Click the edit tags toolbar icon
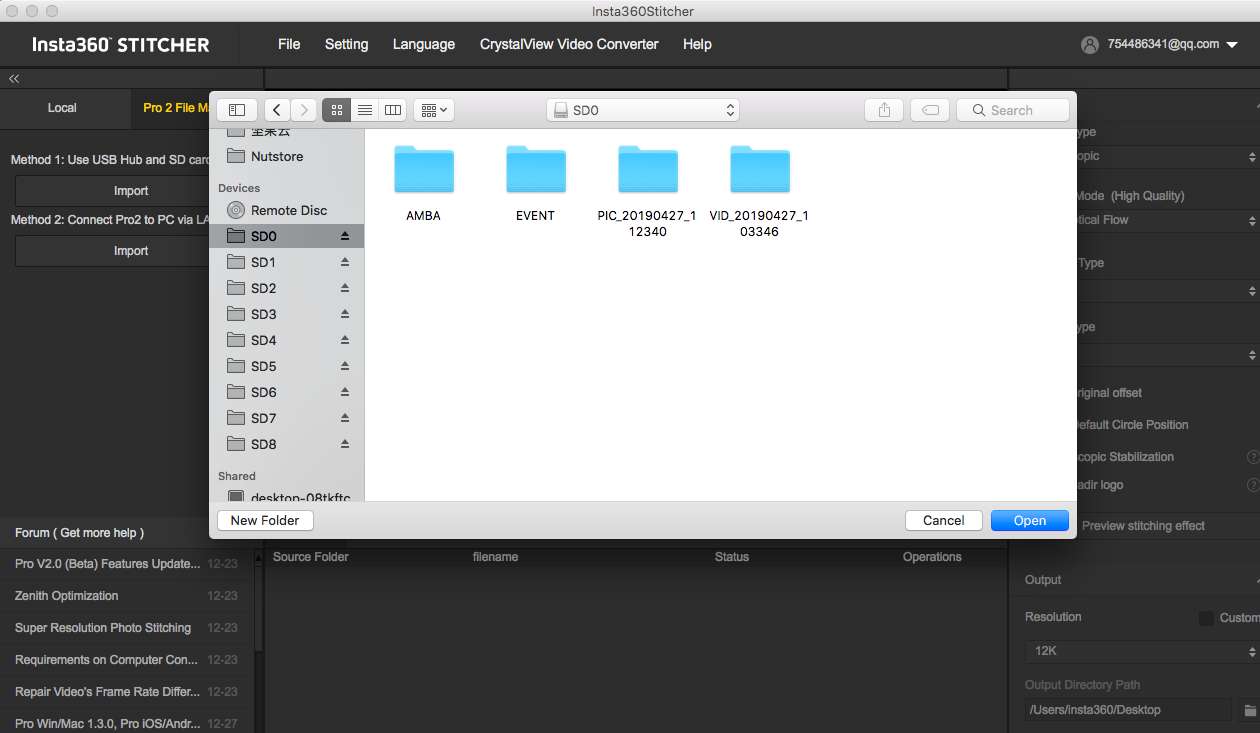Screen dimensions: 1260x733 930,110
